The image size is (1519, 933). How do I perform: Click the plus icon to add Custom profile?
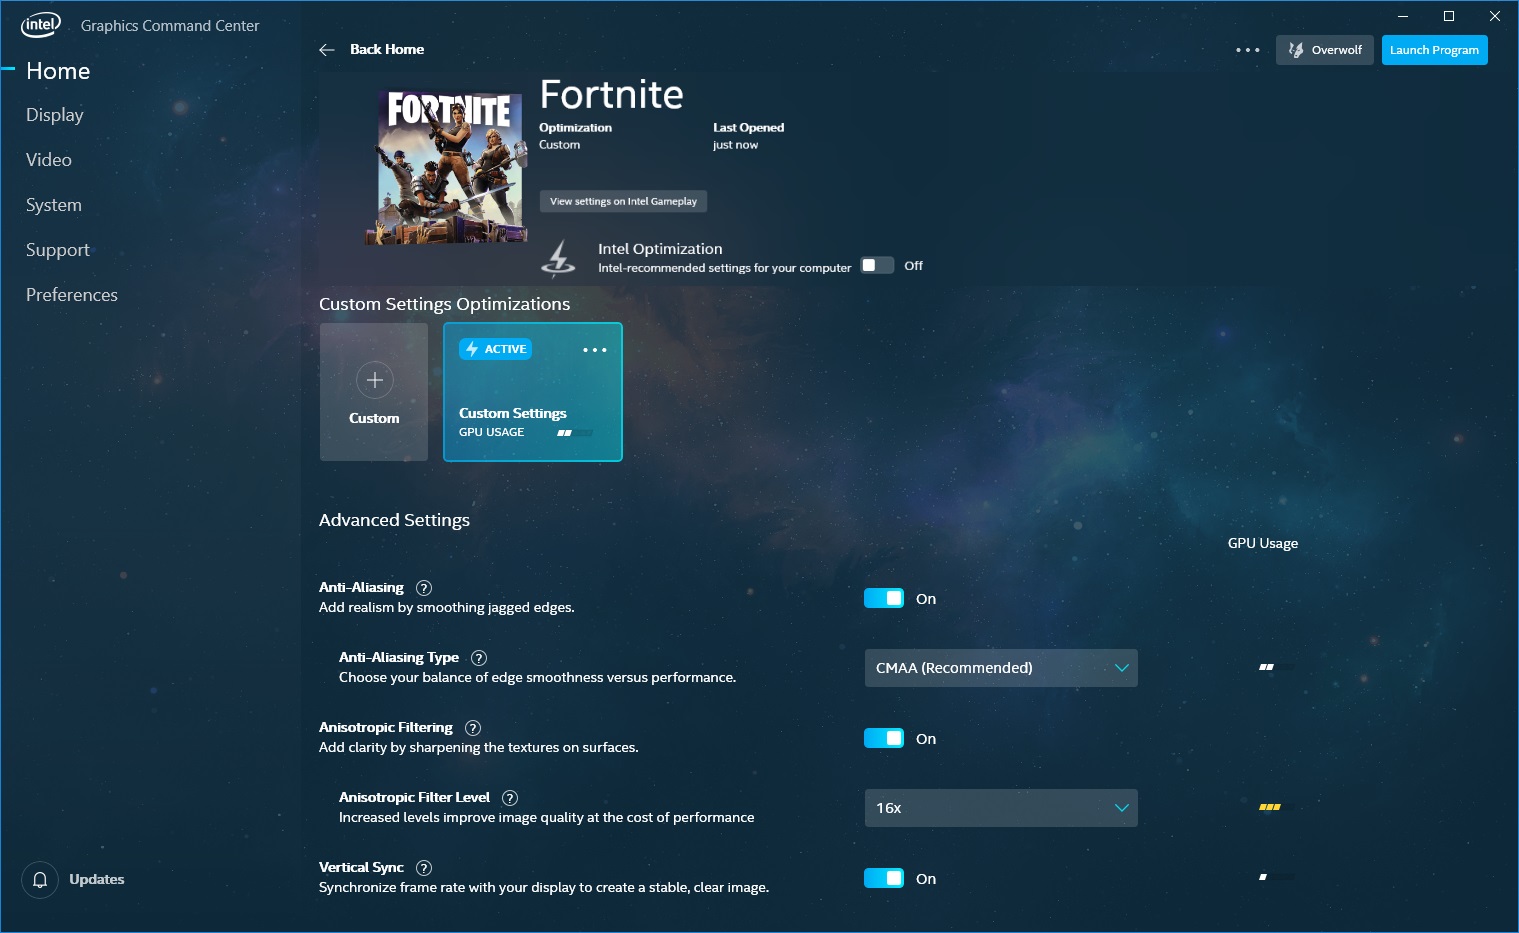pos(375,380)
